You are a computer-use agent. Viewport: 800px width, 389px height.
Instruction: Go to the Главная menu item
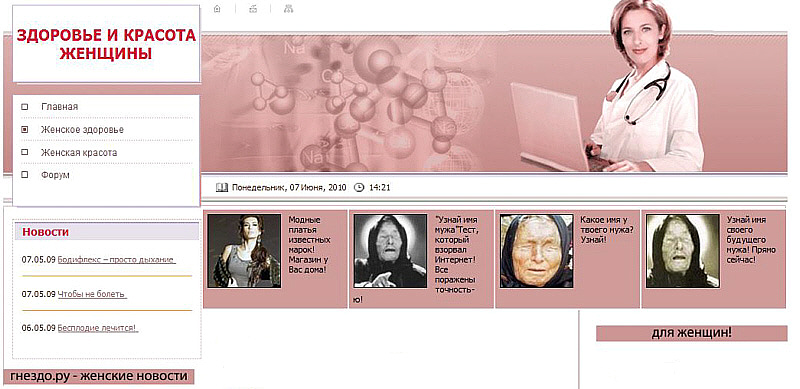click(60, 107)
